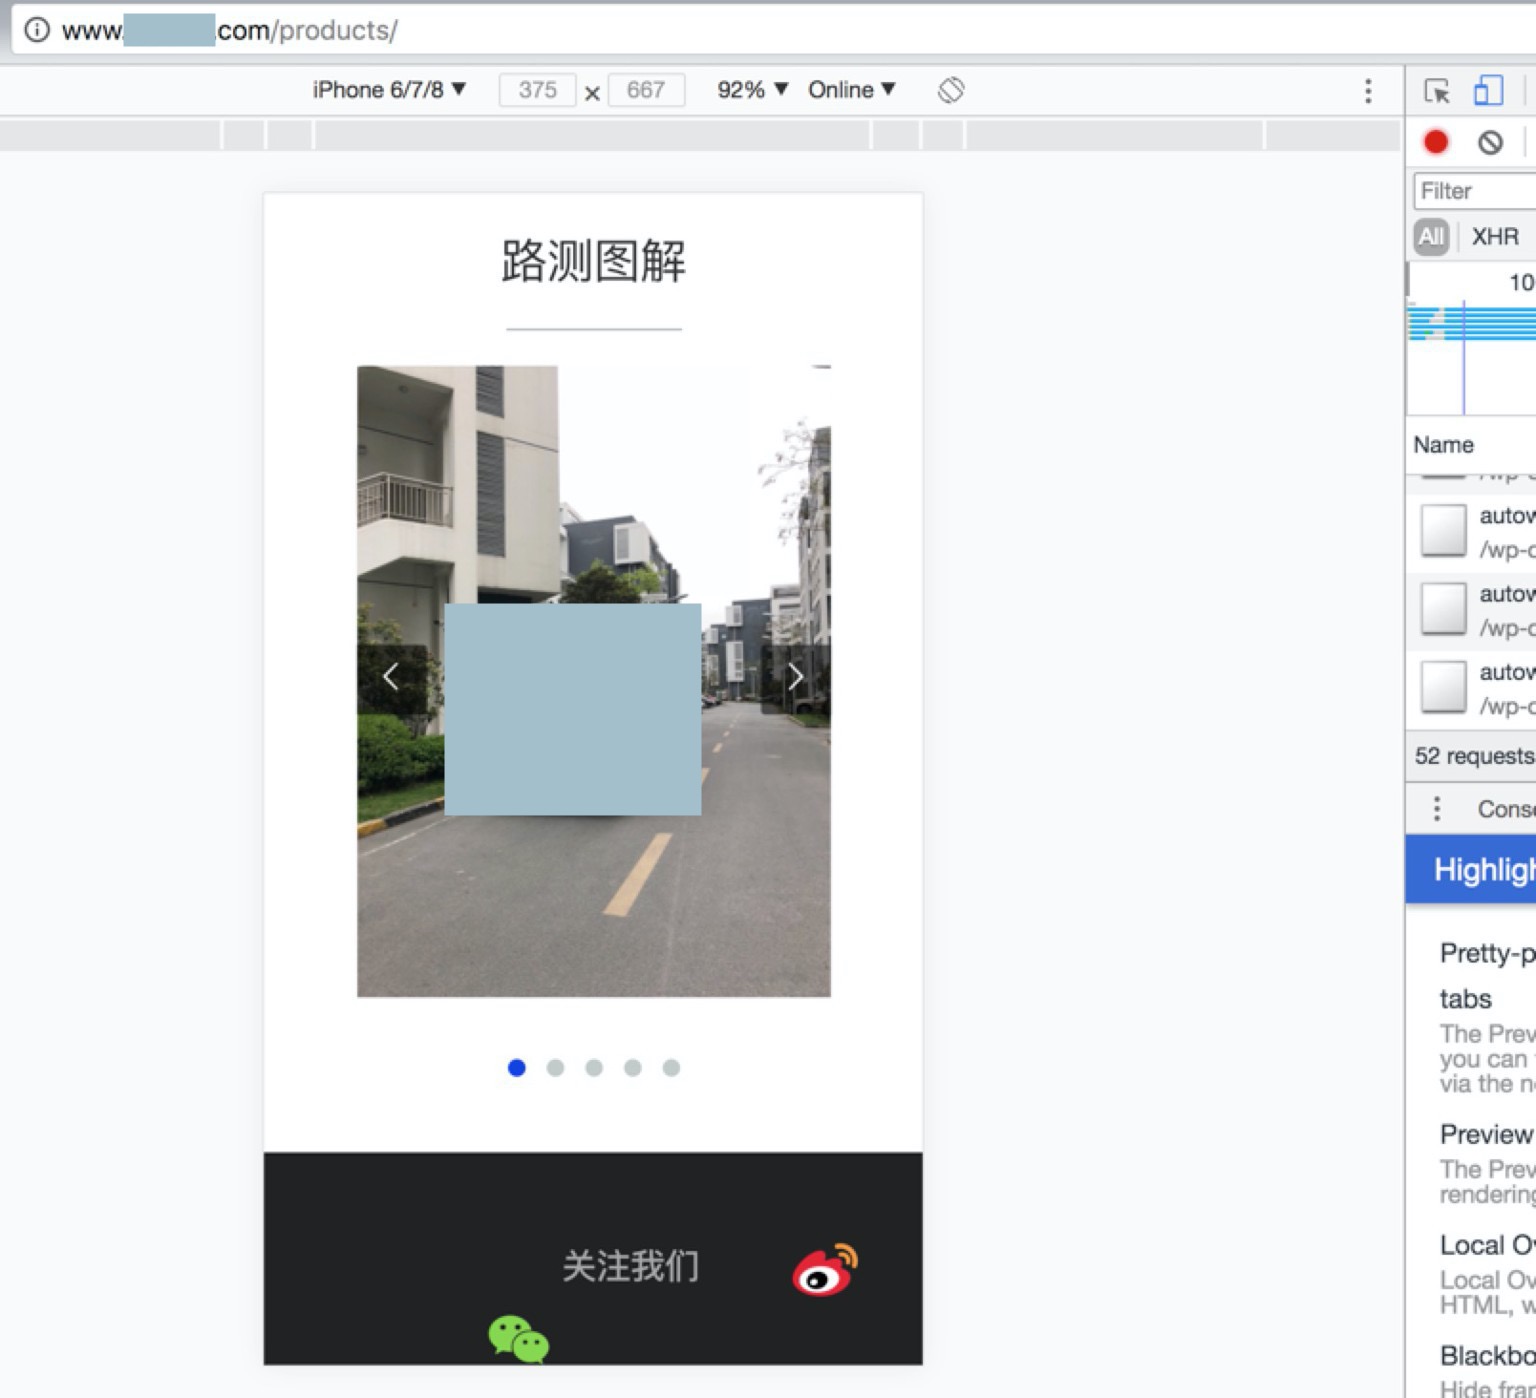This screenshot has width=1536, height=1398.
Task: Click the 关注我们 footer text
Action: click(630, 1267)
